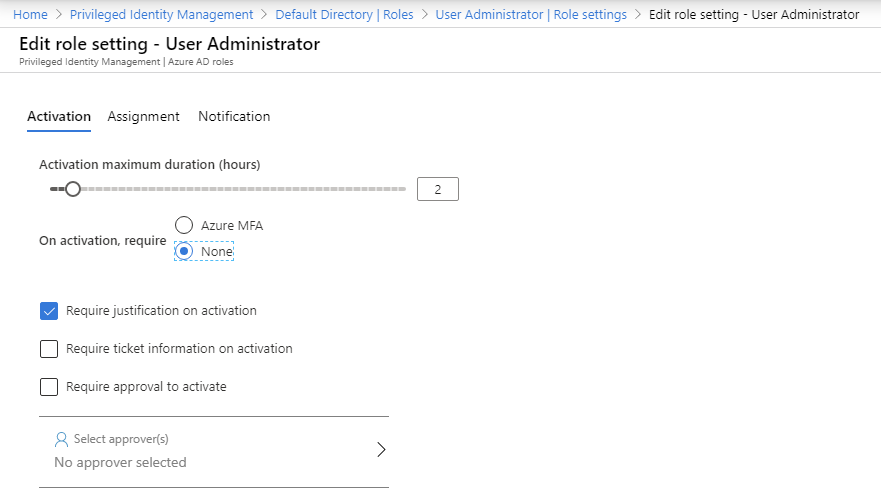Click breadcrumb chevron after User Administrator | Role settings
Viewport: 881px width, 503px height.
(638, 15)
